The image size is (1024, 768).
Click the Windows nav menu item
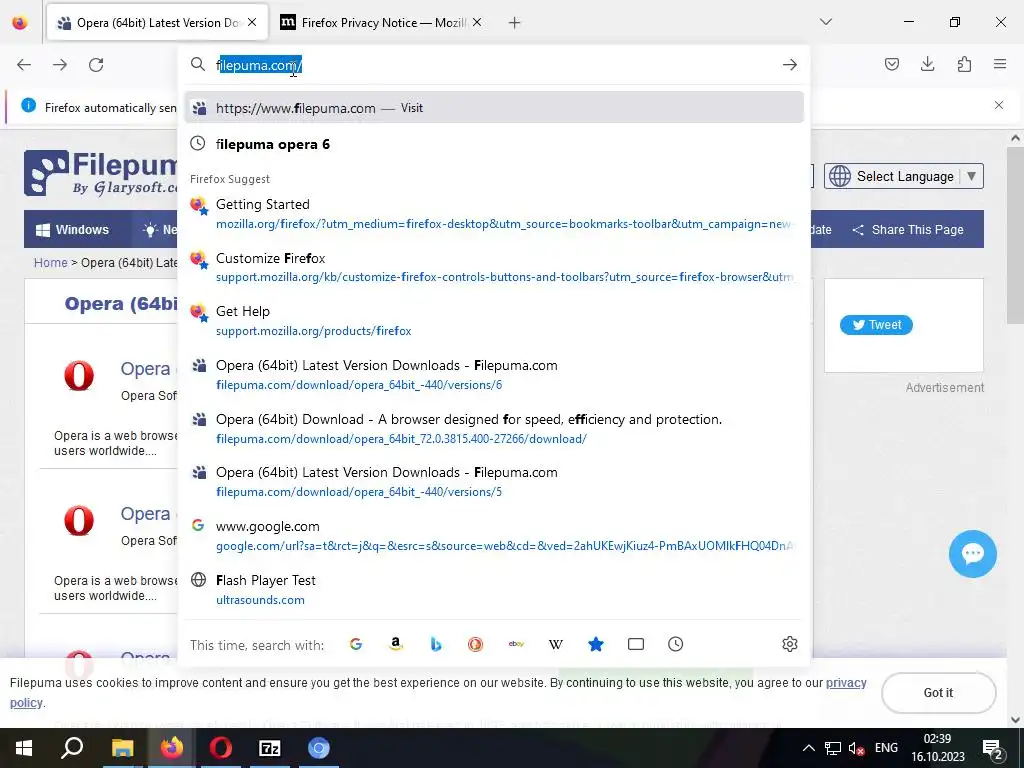[72, 230]
